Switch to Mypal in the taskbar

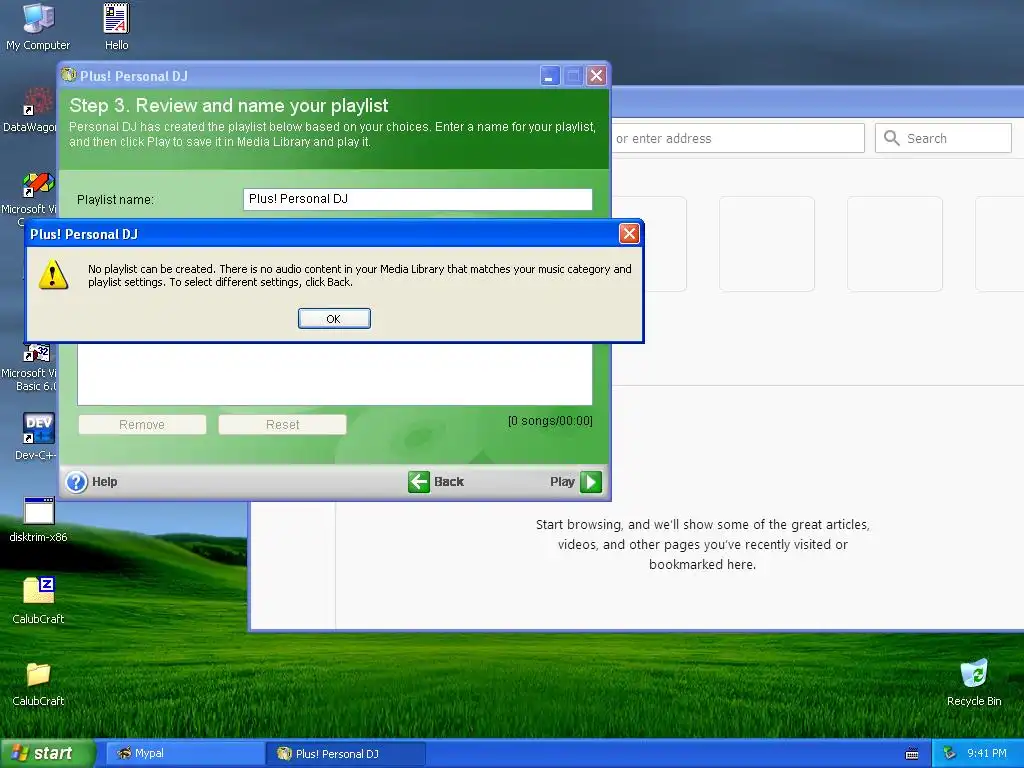[x=185, y=754]
